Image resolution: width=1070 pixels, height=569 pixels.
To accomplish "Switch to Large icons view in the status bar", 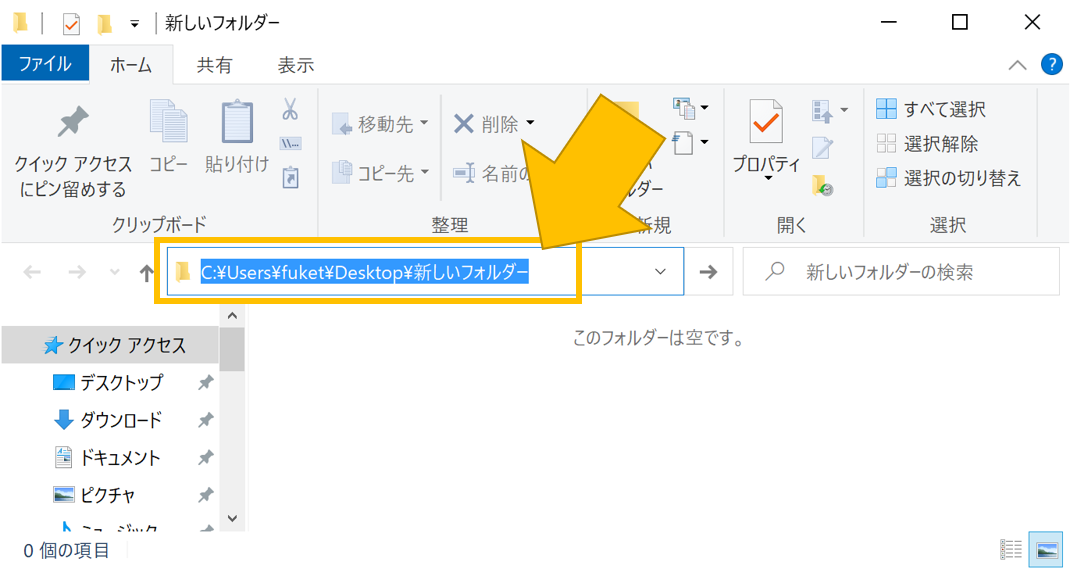I will (x=1044, y=549).
